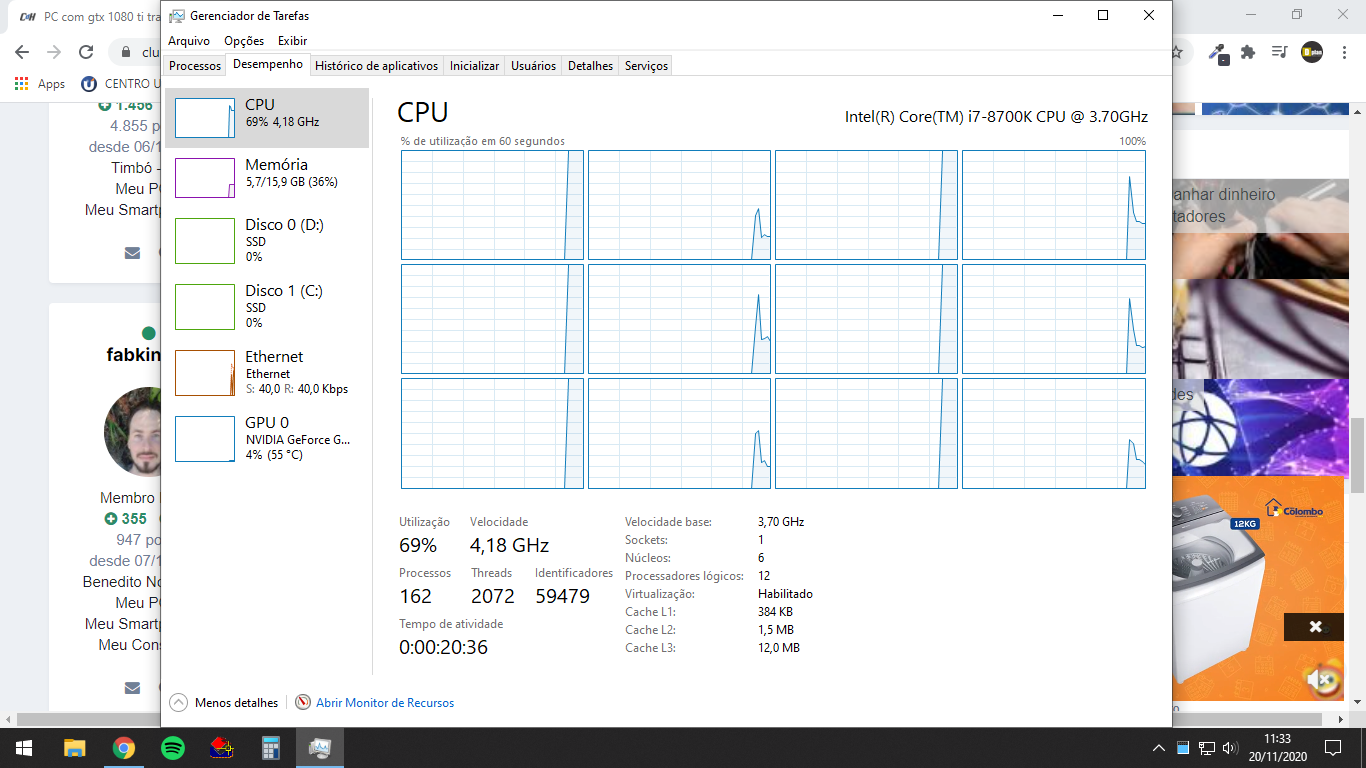View GPU 0 NVIDIA GeForce stats
Viewport: 1366px width, 768px height.
point(267,438)
